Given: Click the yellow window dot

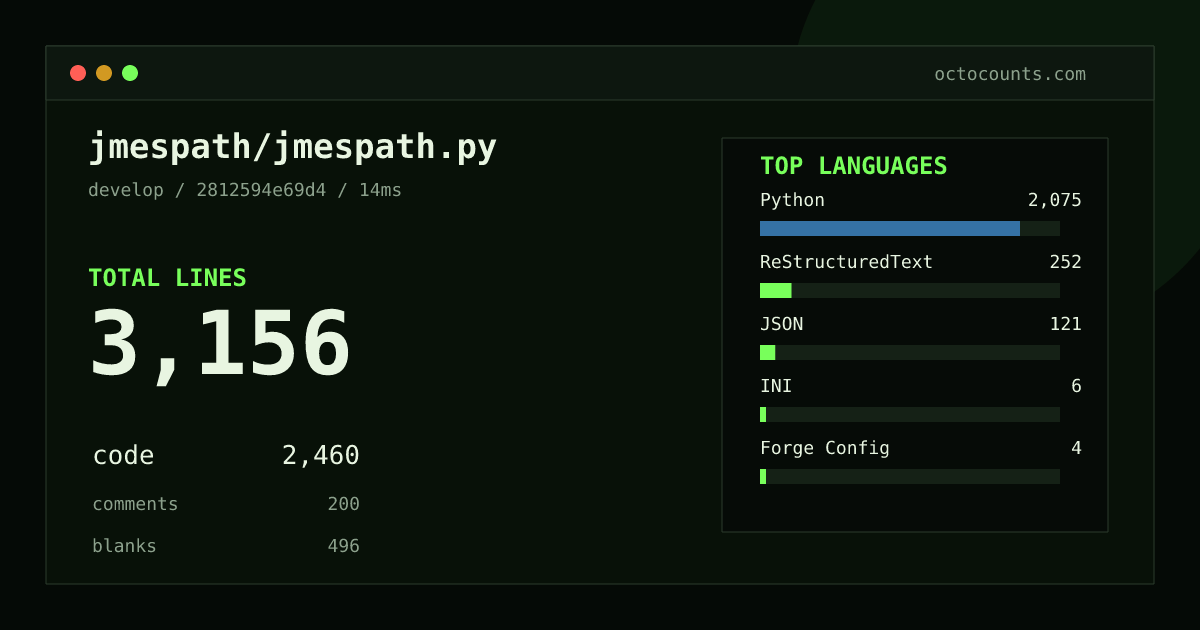Looking at the screenshot, I should 104,73.
